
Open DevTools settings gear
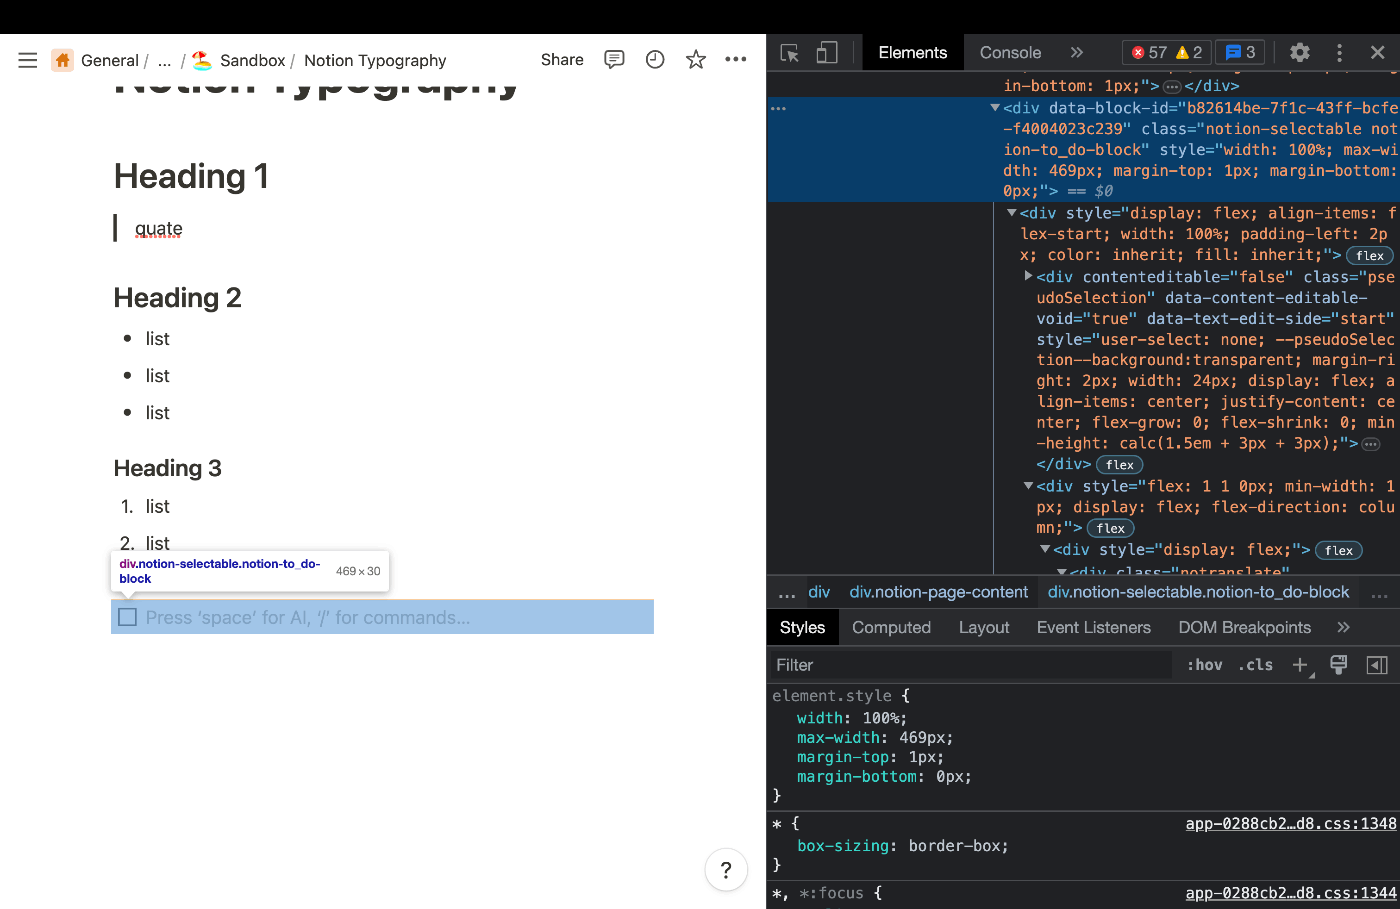coord(1300,53)
